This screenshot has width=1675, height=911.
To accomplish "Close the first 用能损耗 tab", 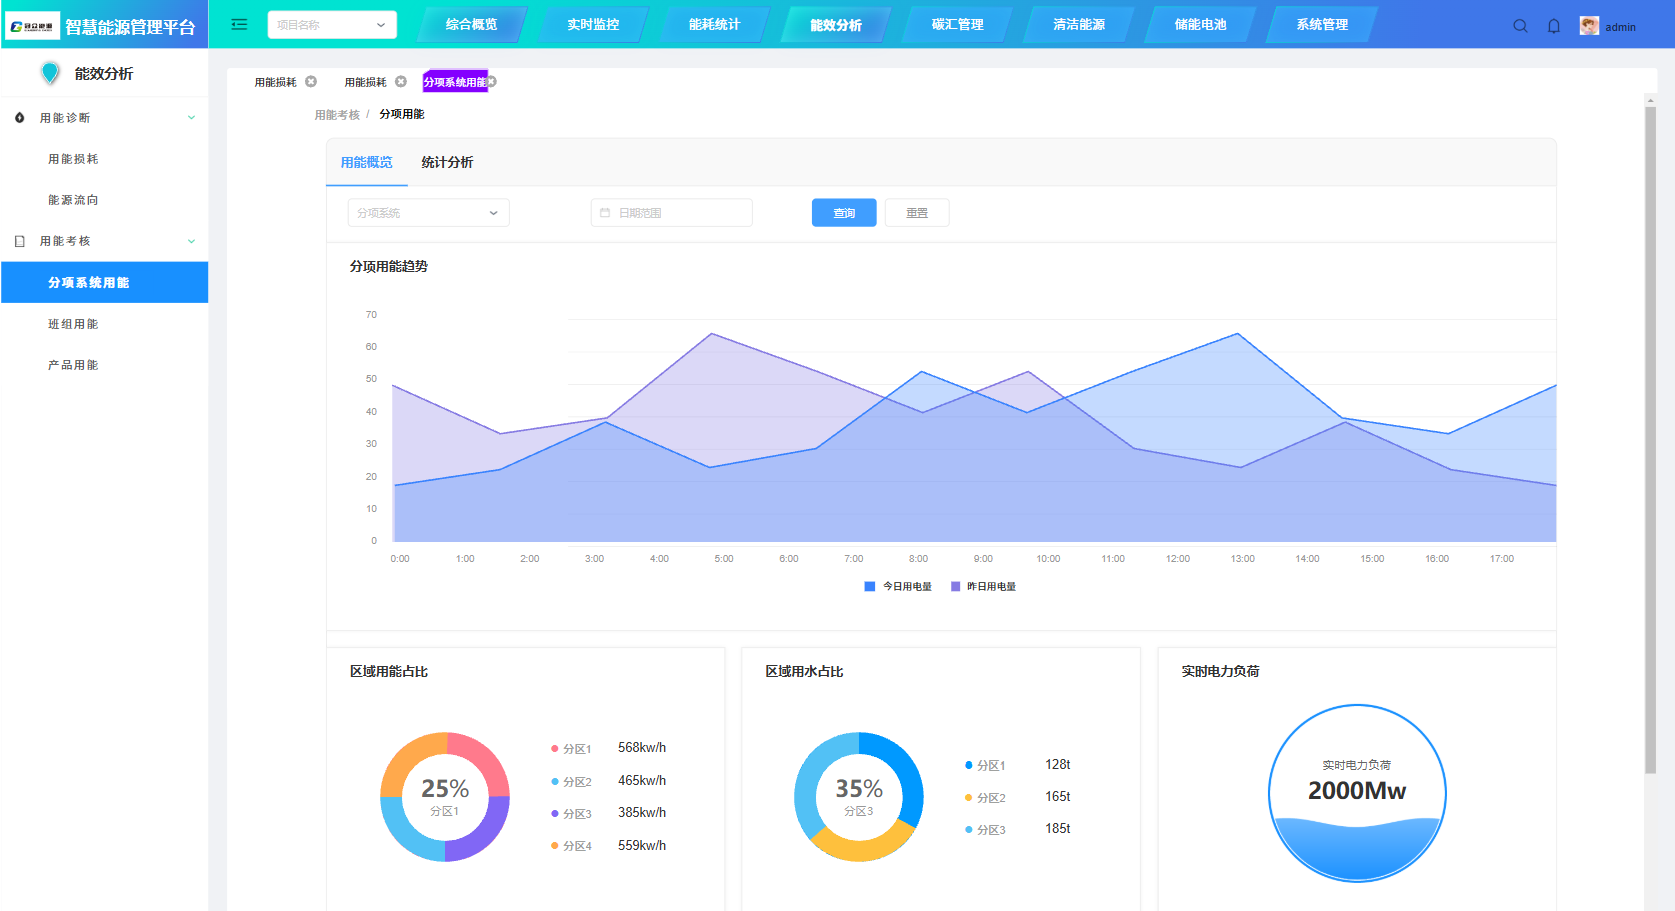I will [311, 82].
